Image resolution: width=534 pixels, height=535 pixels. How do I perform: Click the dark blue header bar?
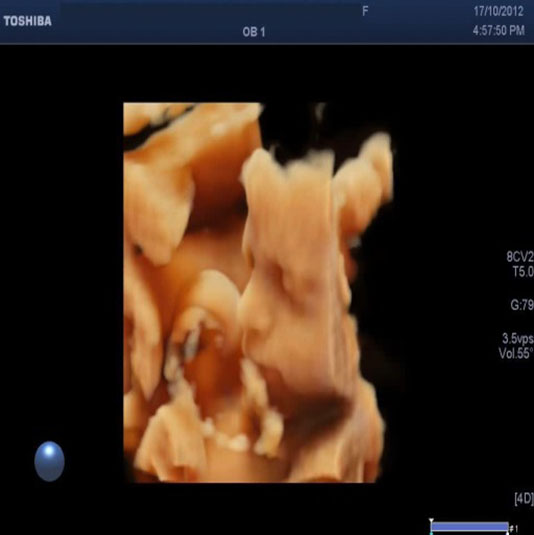267,22
